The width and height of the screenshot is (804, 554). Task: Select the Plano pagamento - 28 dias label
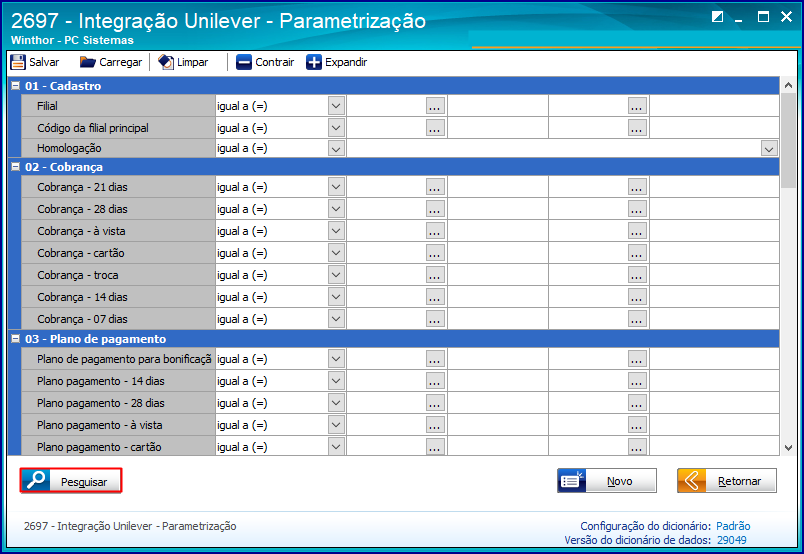100,403
